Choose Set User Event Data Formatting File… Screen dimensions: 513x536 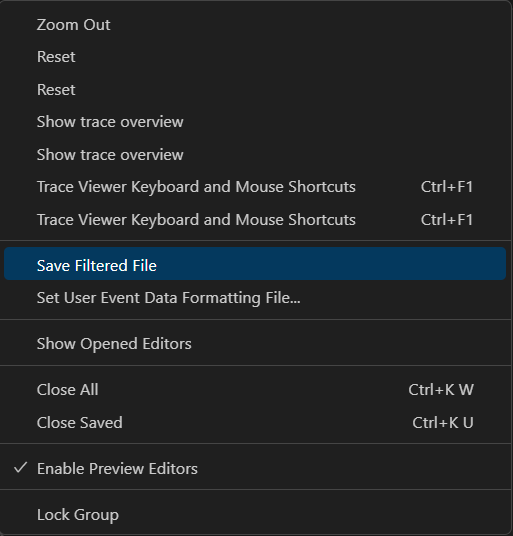255,298
